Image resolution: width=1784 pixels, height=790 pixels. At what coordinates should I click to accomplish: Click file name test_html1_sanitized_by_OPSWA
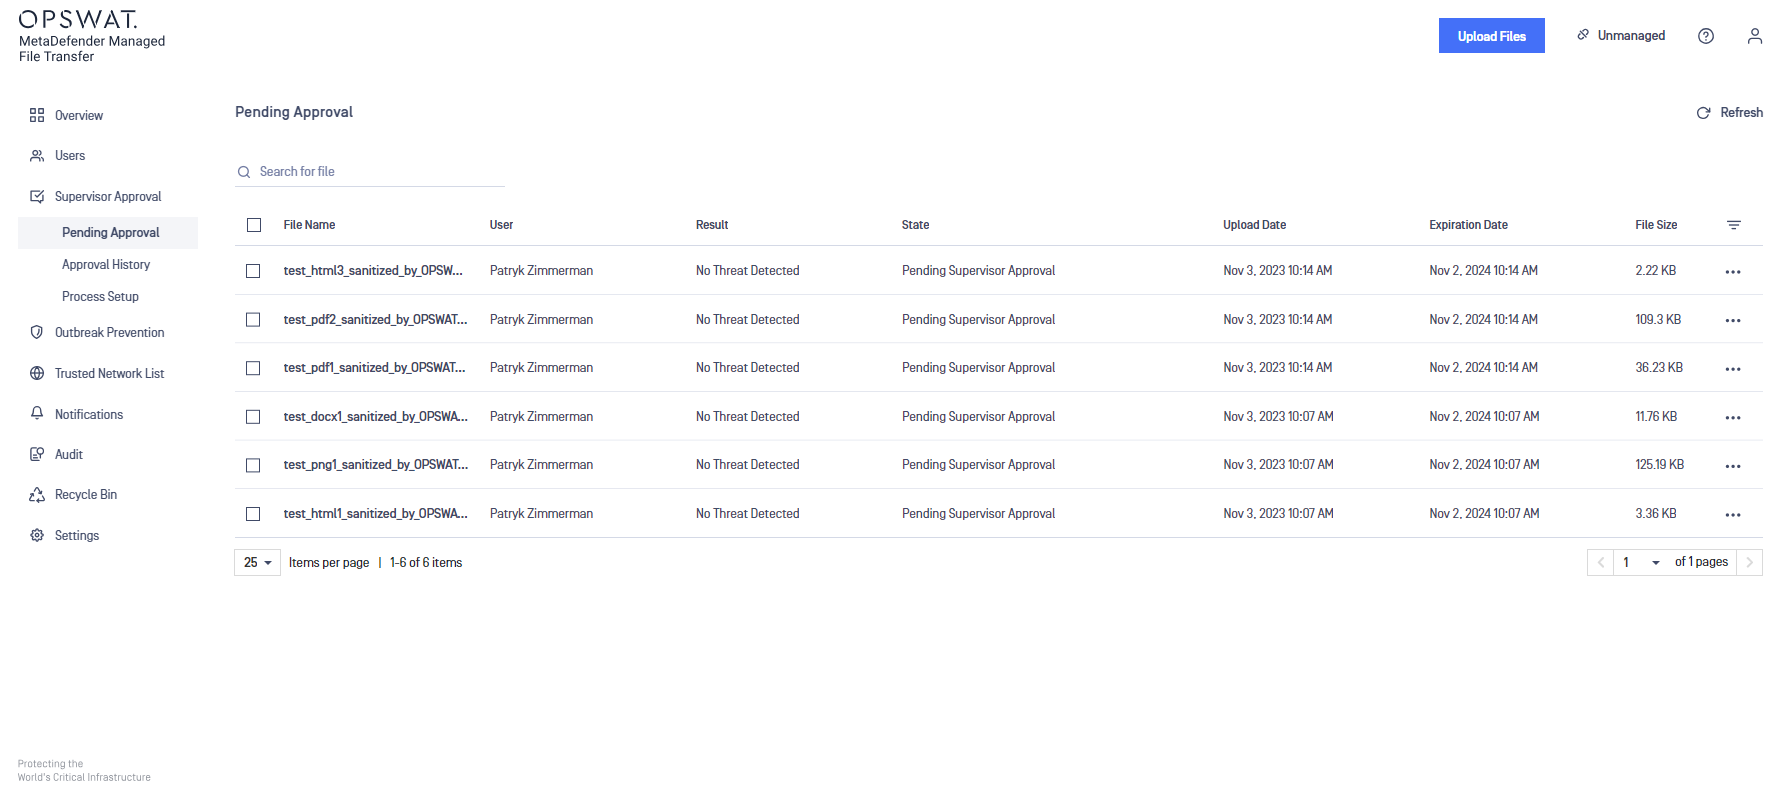(375, 514)
